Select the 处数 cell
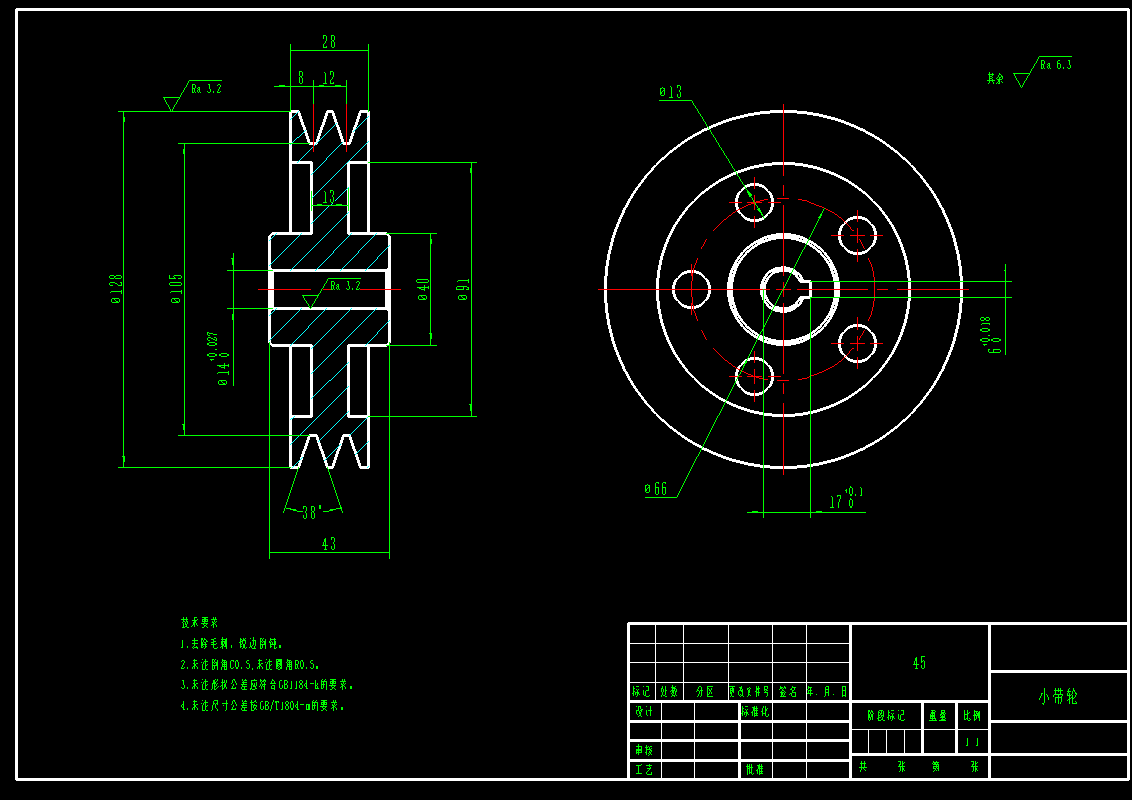 [669, 692]
